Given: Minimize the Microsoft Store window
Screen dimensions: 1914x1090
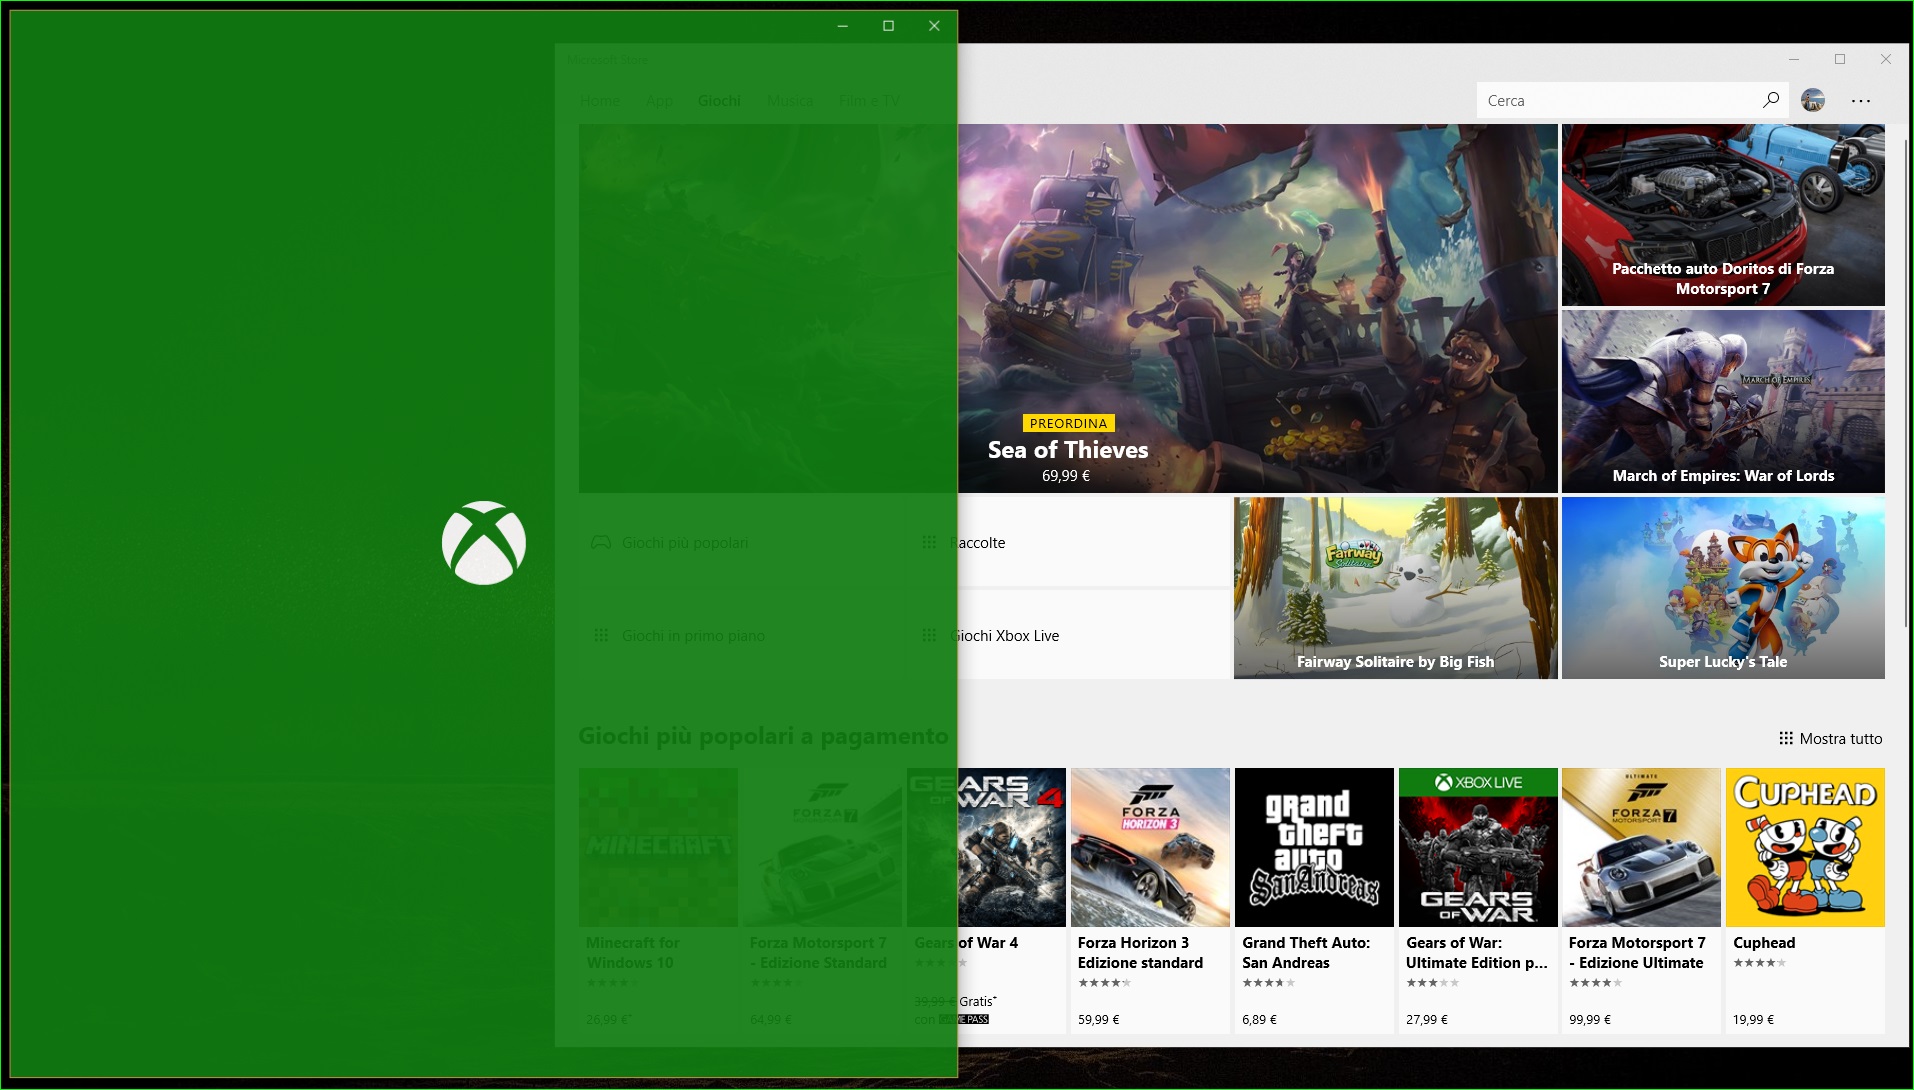Looking at the screenshot, I should (x=1794, y=59).
